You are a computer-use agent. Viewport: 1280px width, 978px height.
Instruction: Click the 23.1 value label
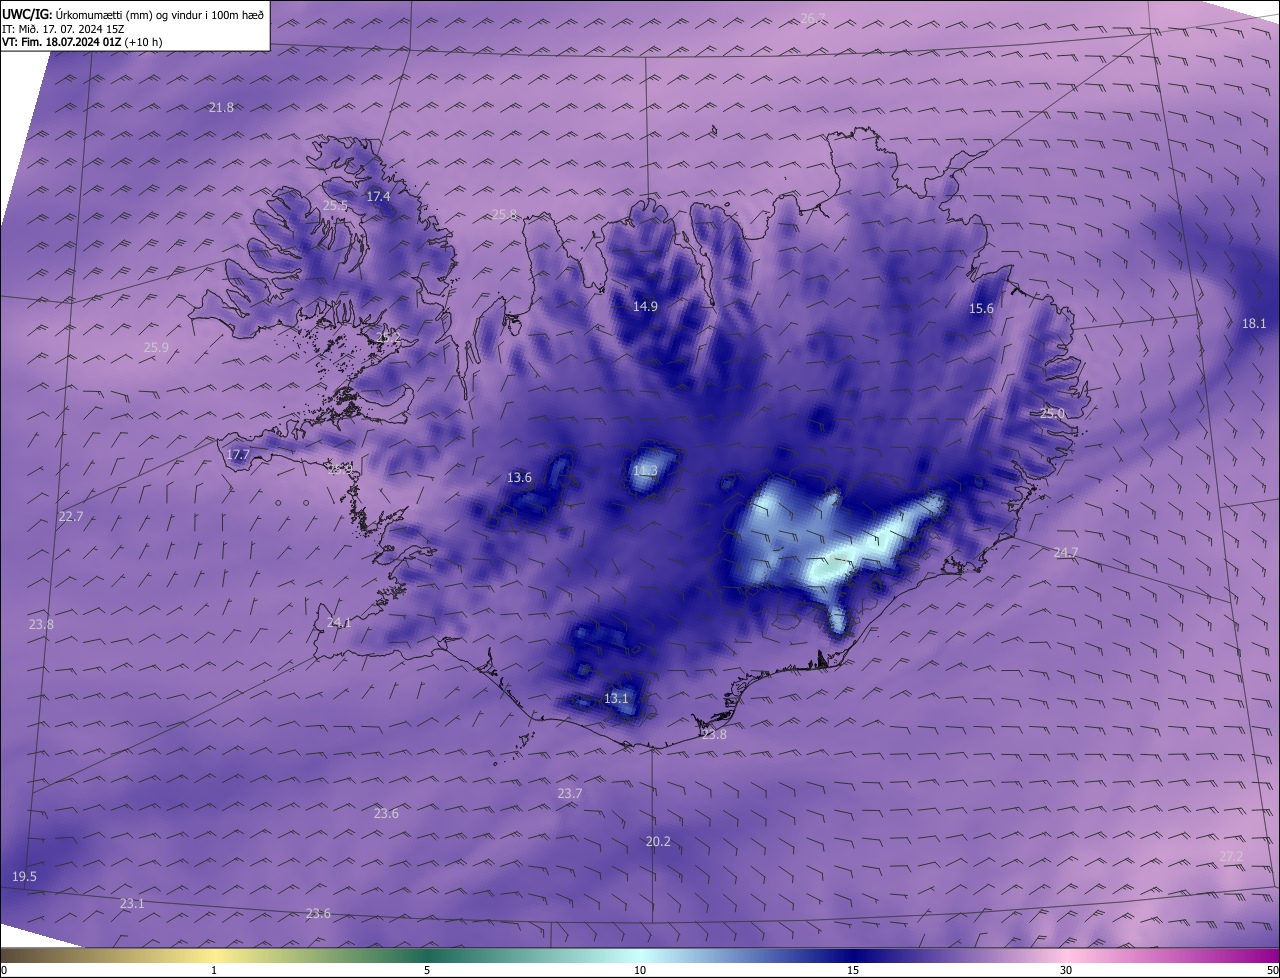tap(132, 904)
